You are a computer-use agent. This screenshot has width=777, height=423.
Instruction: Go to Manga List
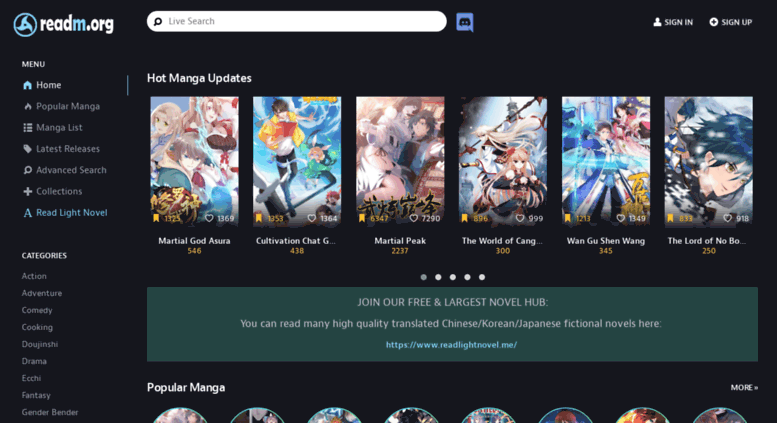59,128
